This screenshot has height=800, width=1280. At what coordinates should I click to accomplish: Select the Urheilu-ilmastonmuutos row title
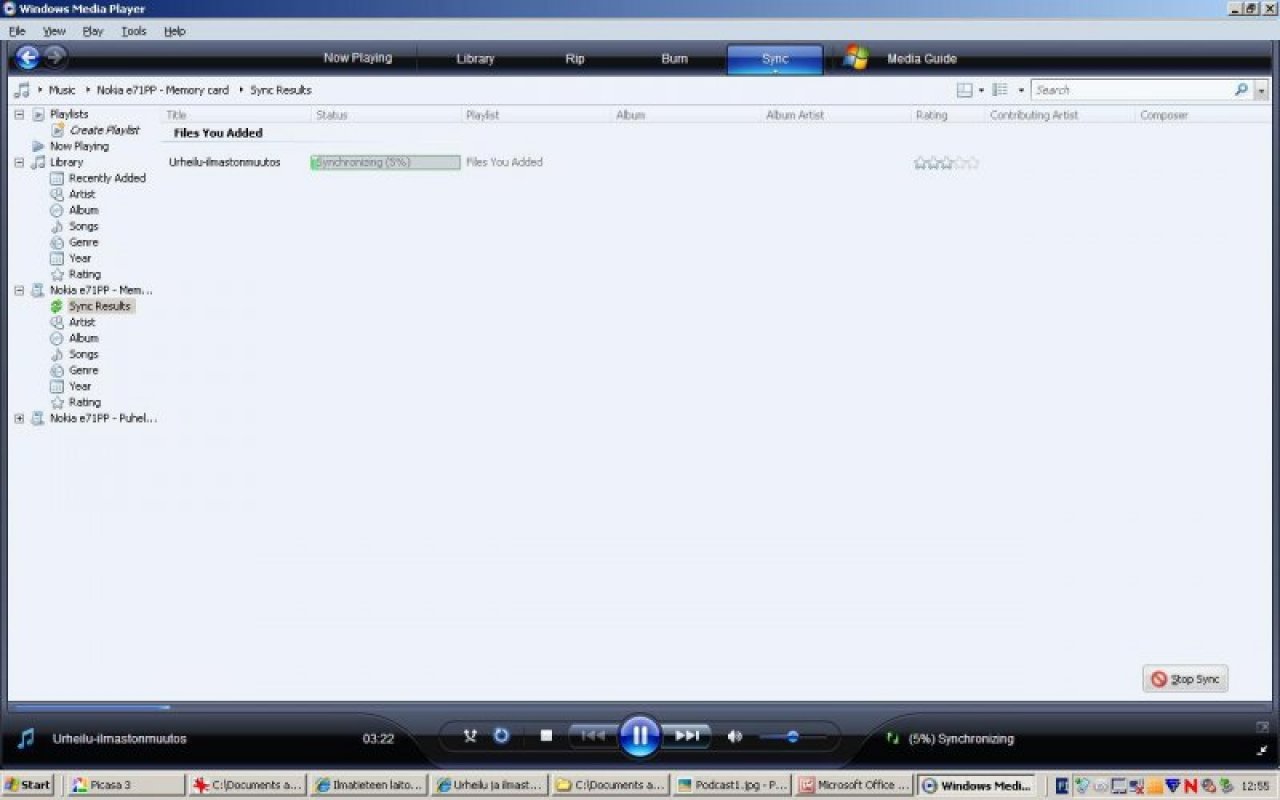click(x=224, y=162)
